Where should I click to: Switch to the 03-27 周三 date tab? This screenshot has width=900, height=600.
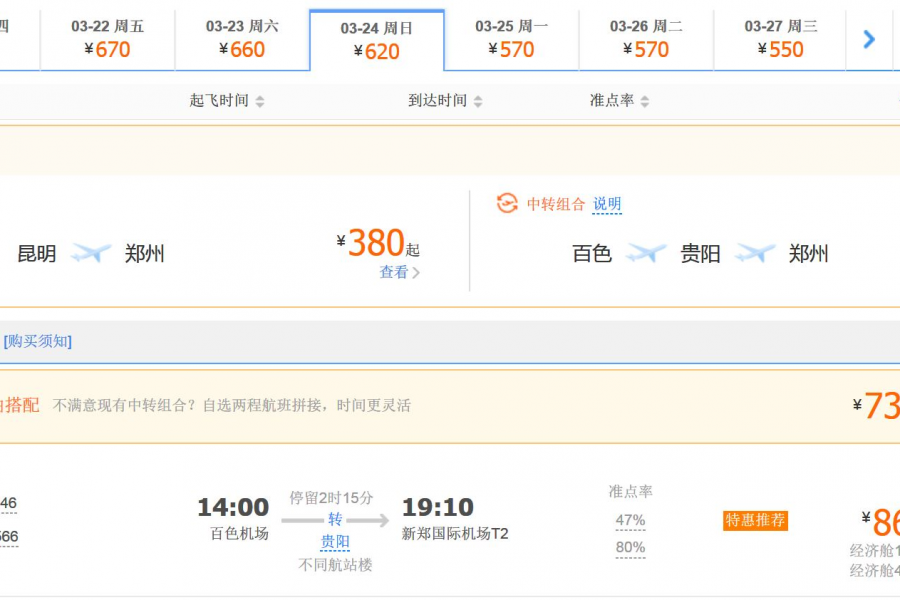click(779, 40)
